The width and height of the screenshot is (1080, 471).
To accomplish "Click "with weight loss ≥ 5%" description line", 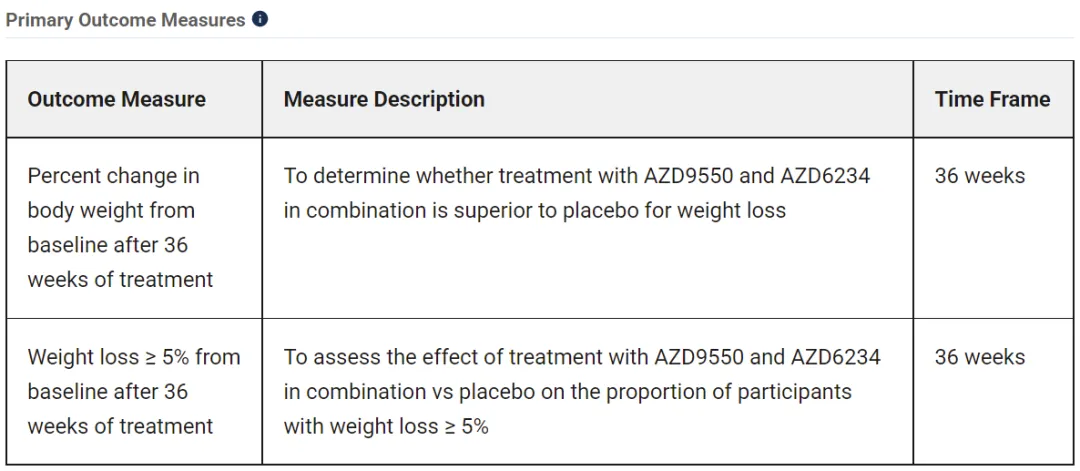I will (x=386, y=426).
